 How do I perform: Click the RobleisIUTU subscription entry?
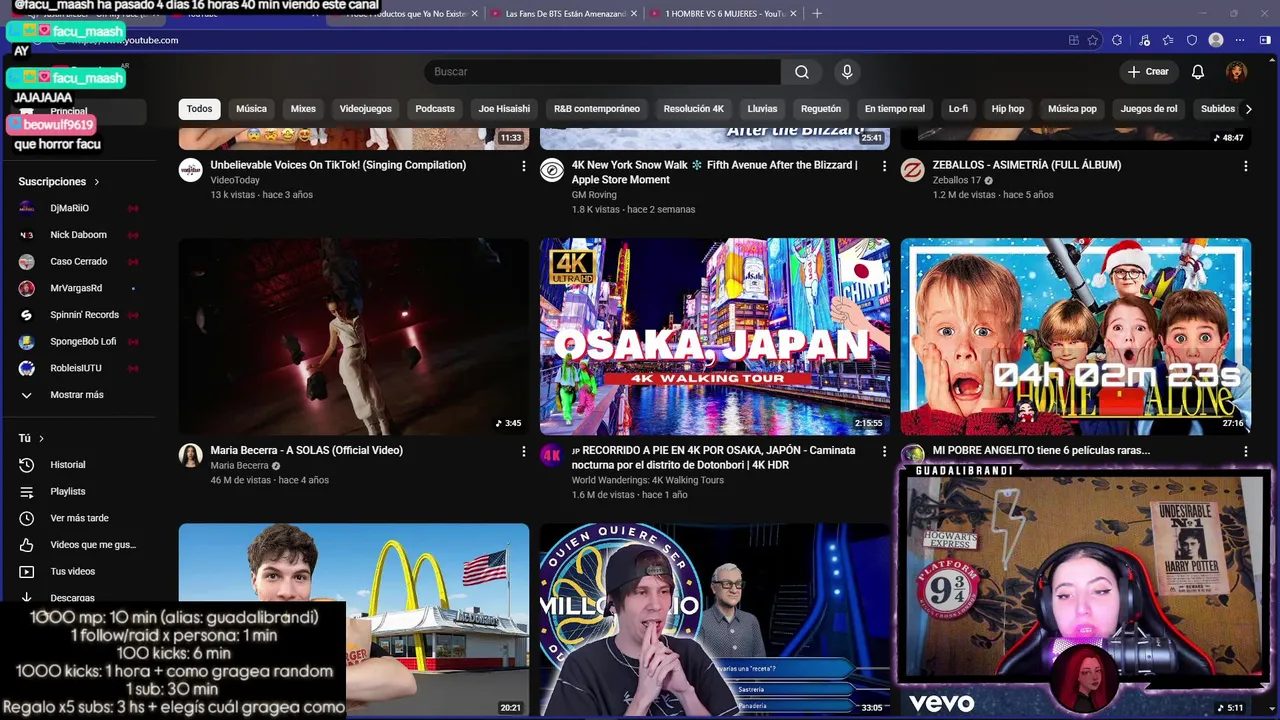(77, 368)
